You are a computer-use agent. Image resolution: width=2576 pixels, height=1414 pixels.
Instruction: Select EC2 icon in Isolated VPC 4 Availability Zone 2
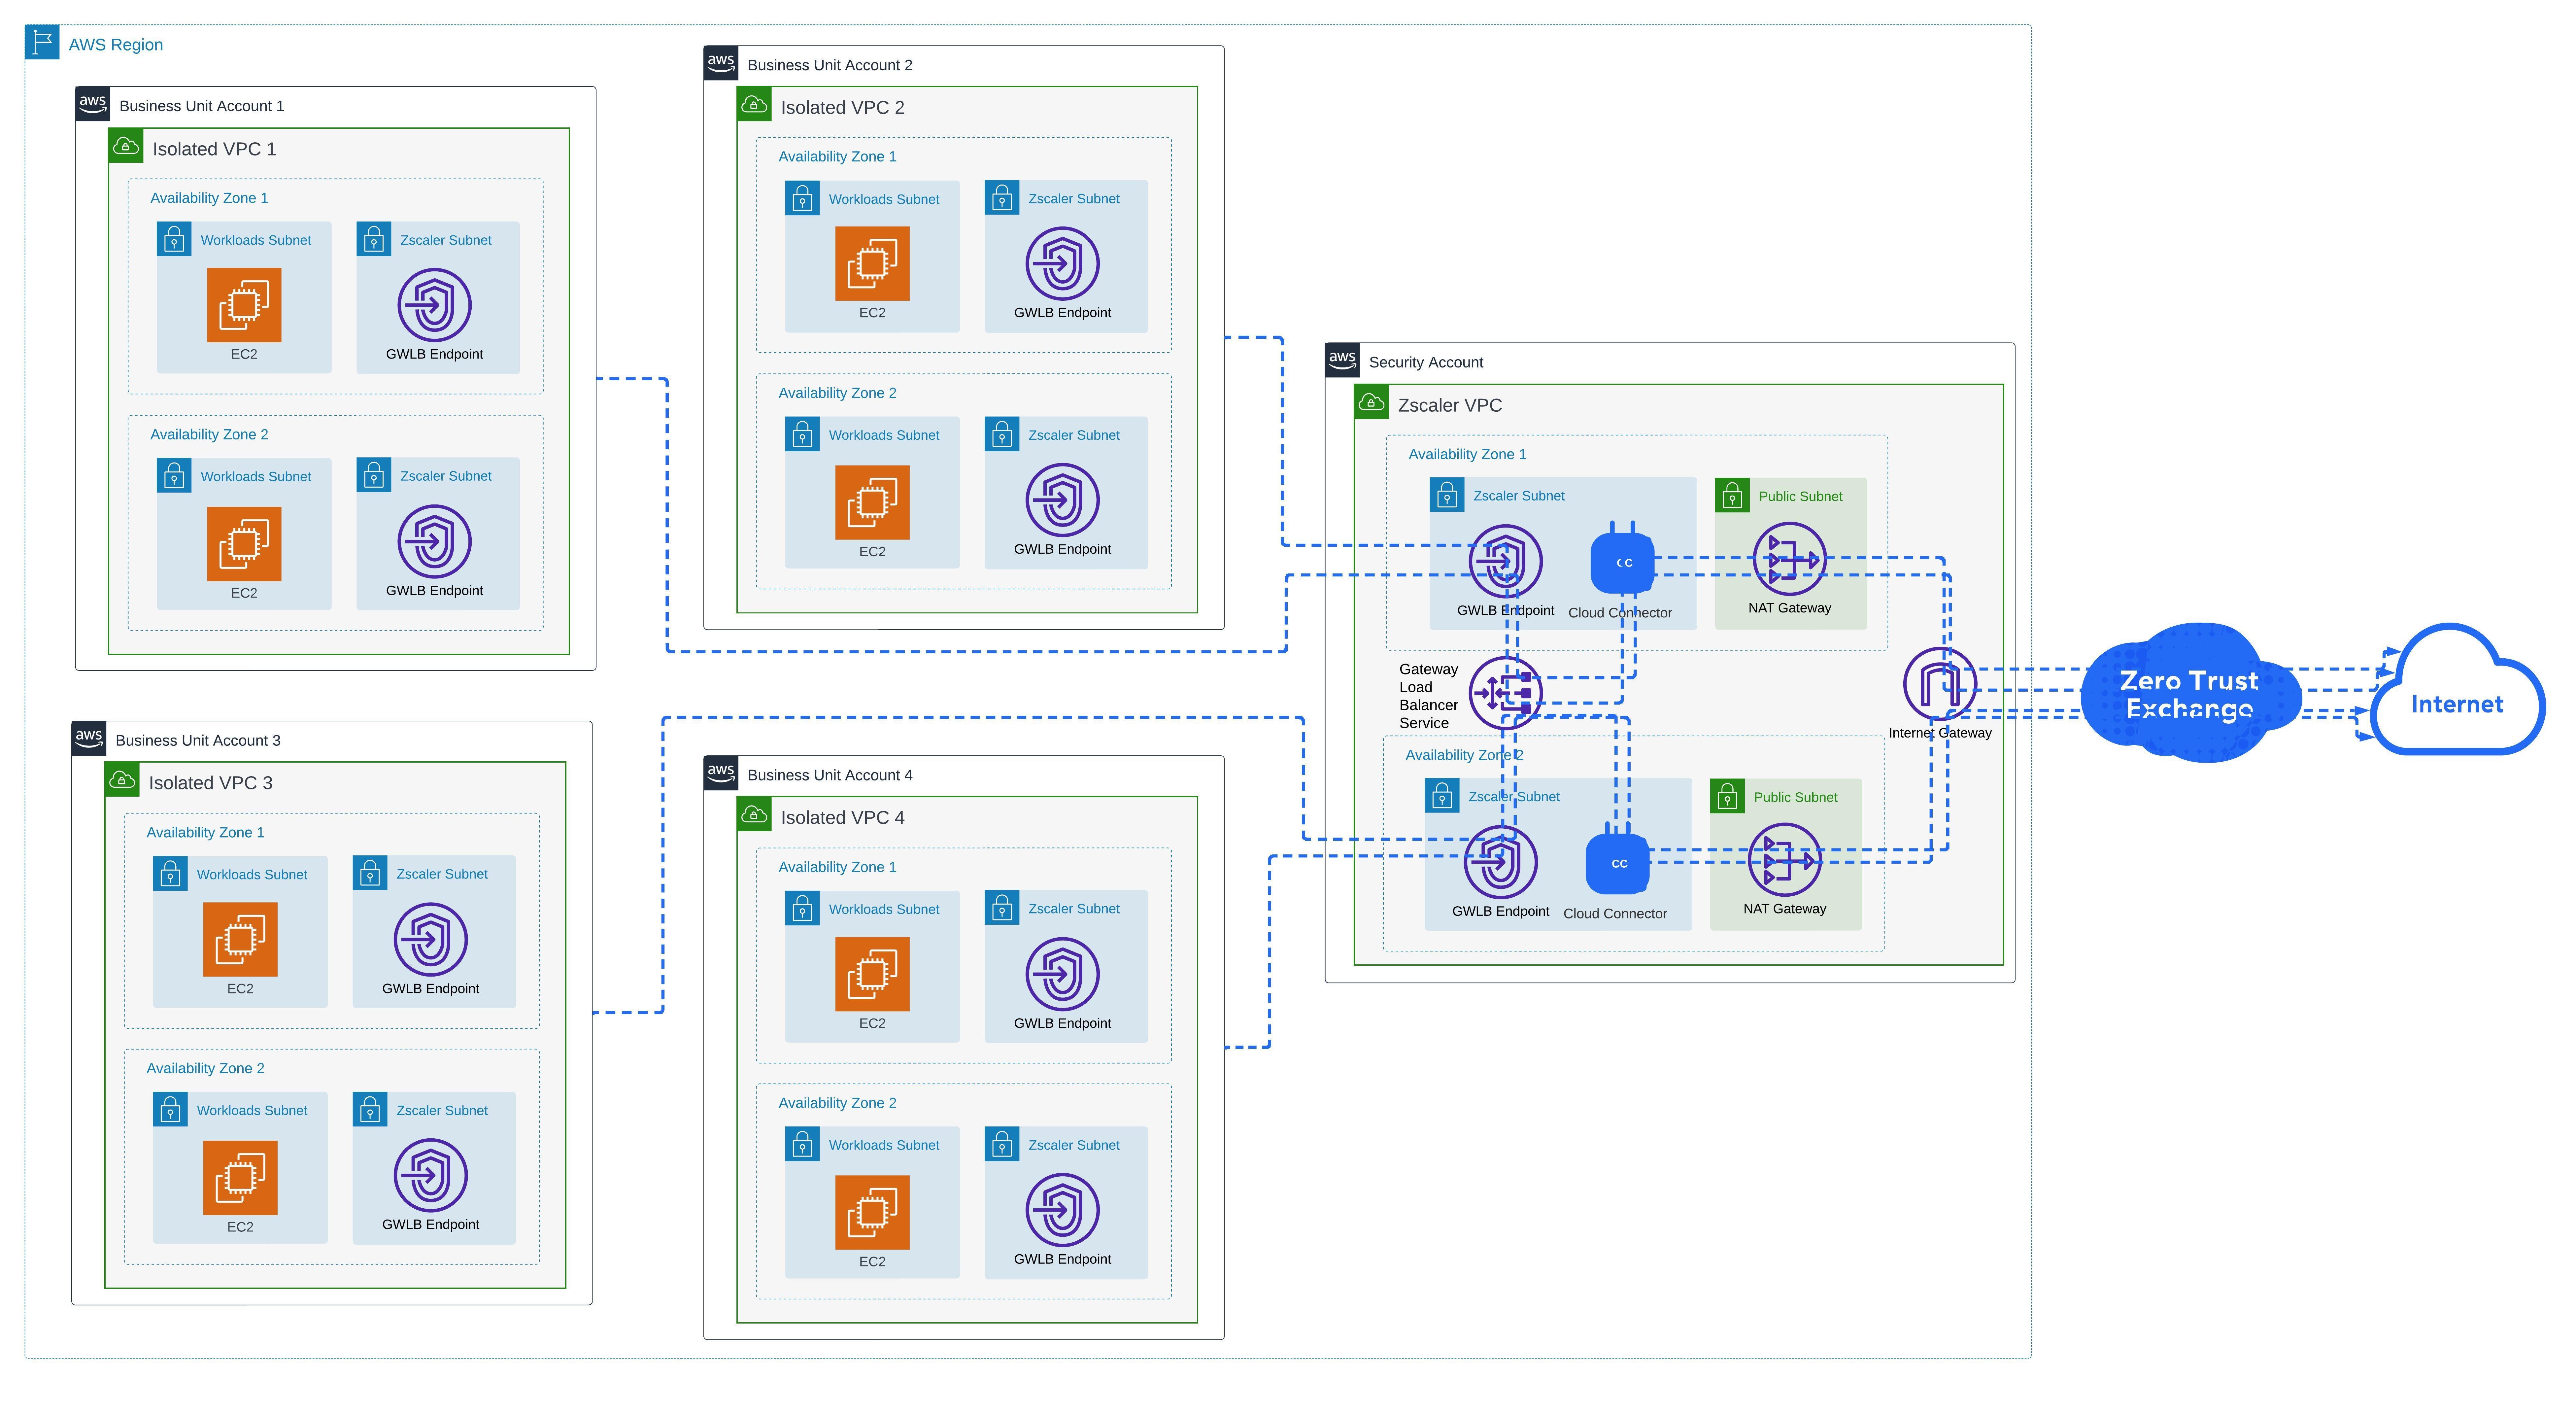tap(872, 1212)
